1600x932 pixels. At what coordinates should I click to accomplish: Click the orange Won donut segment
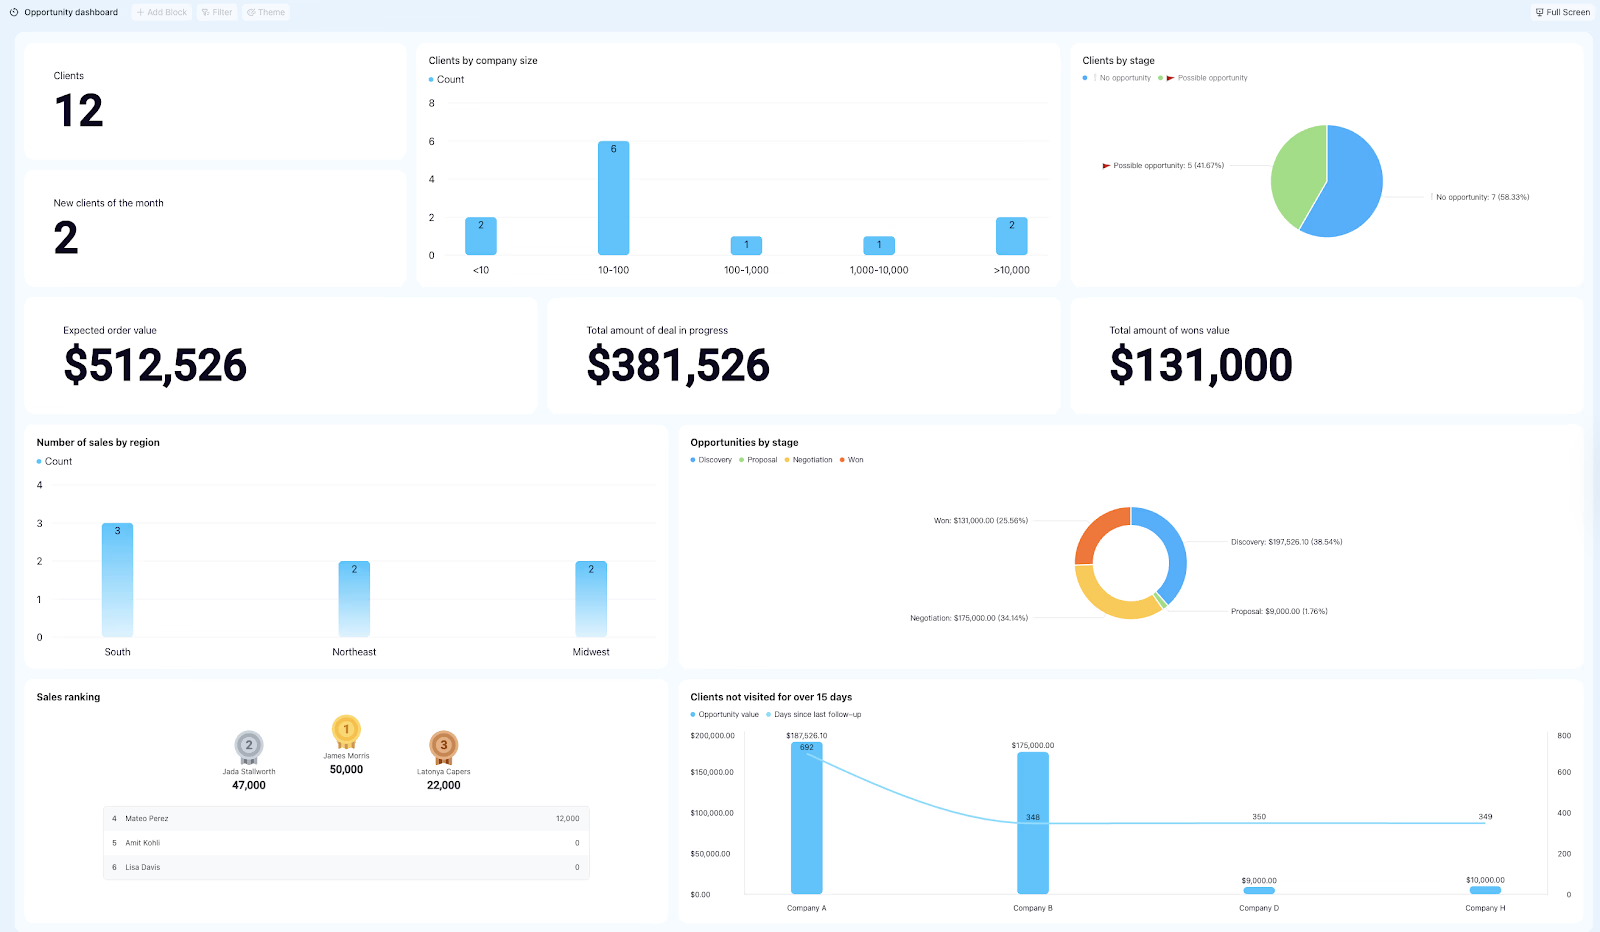point(1100,534)
